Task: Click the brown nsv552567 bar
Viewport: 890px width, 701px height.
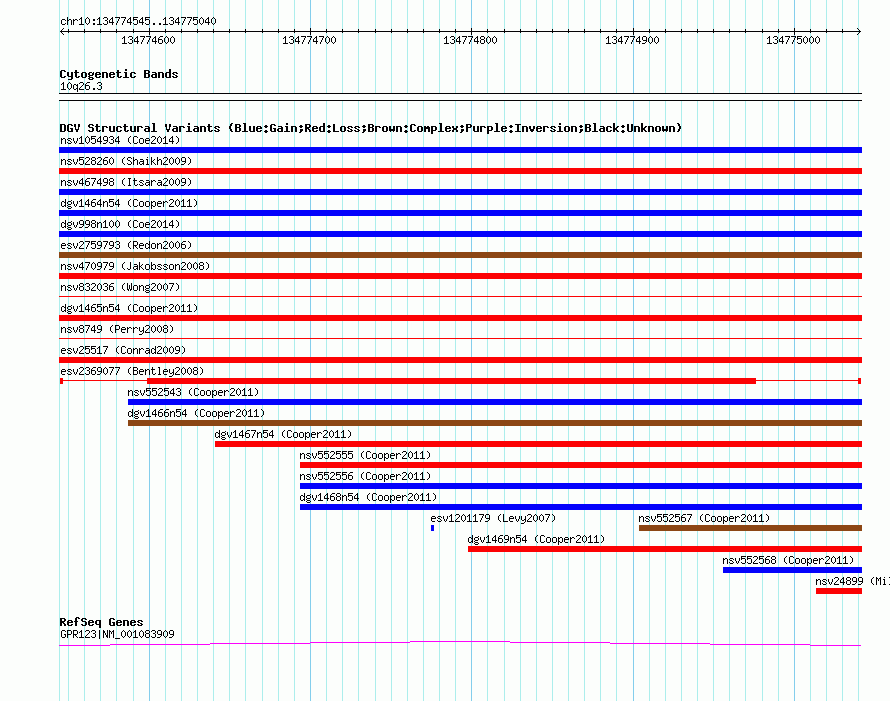Action: [x=750, y=528]
